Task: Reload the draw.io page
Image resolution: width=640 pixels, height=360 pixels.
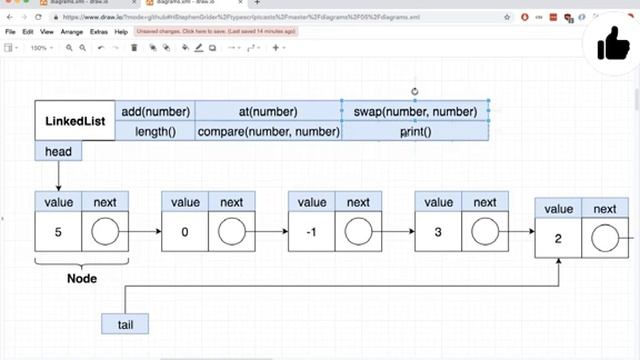Action: 38,17
